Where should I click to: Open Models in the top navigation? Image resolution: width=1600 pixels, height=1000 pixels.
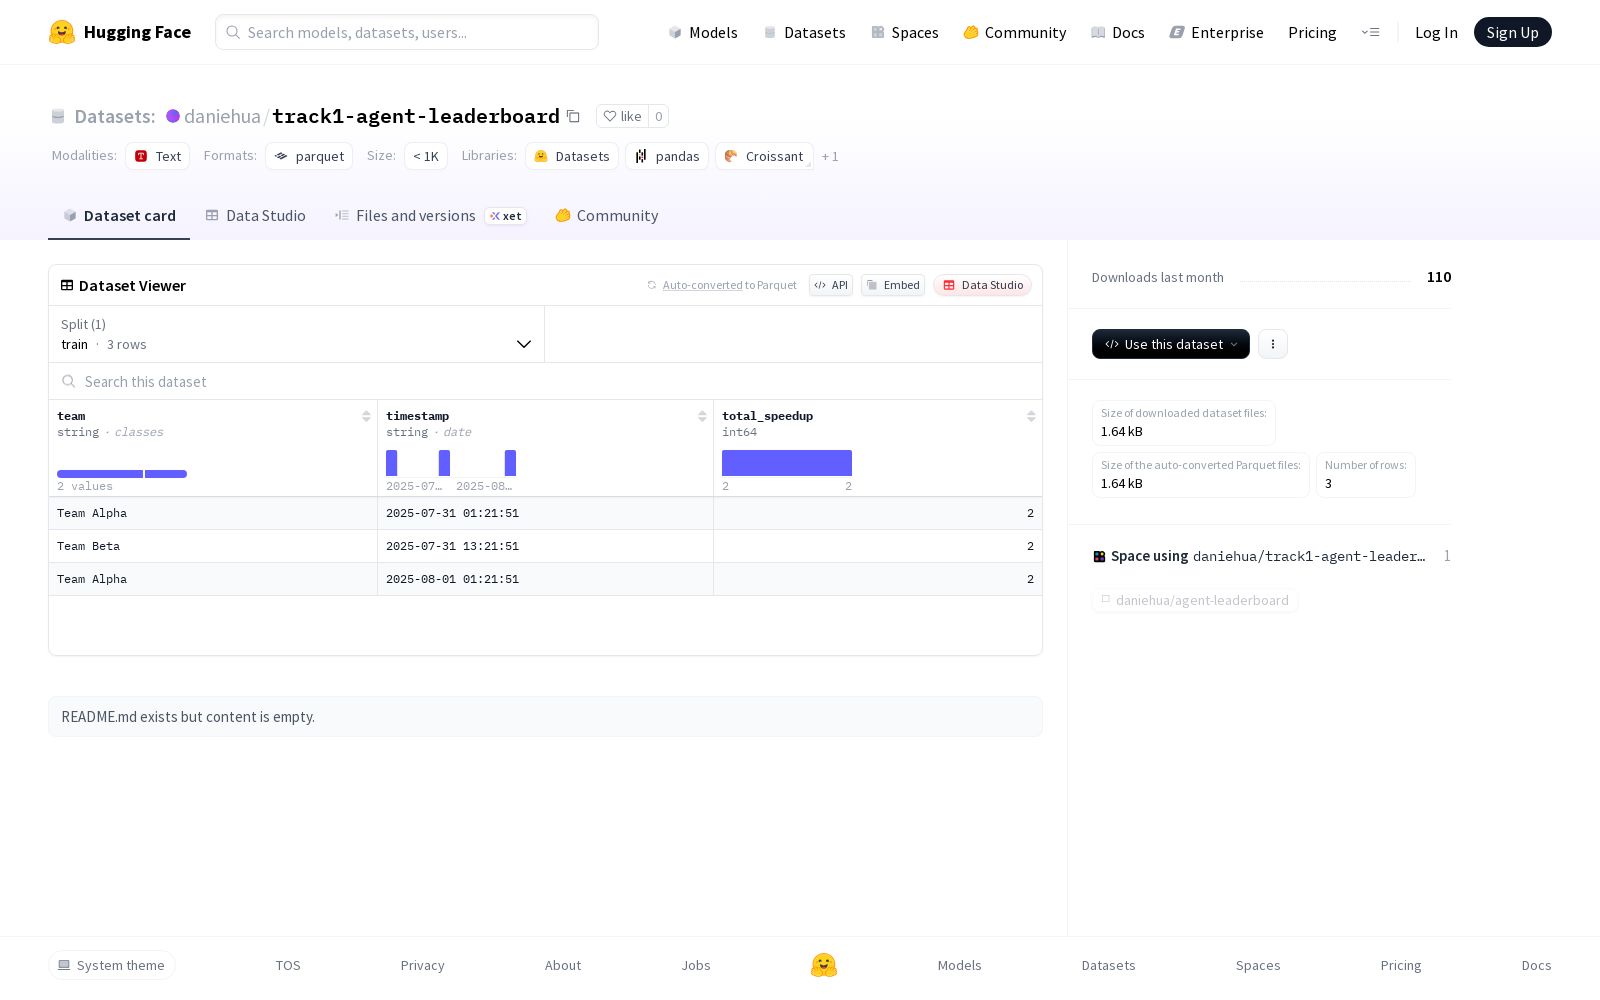click(703, 32)
